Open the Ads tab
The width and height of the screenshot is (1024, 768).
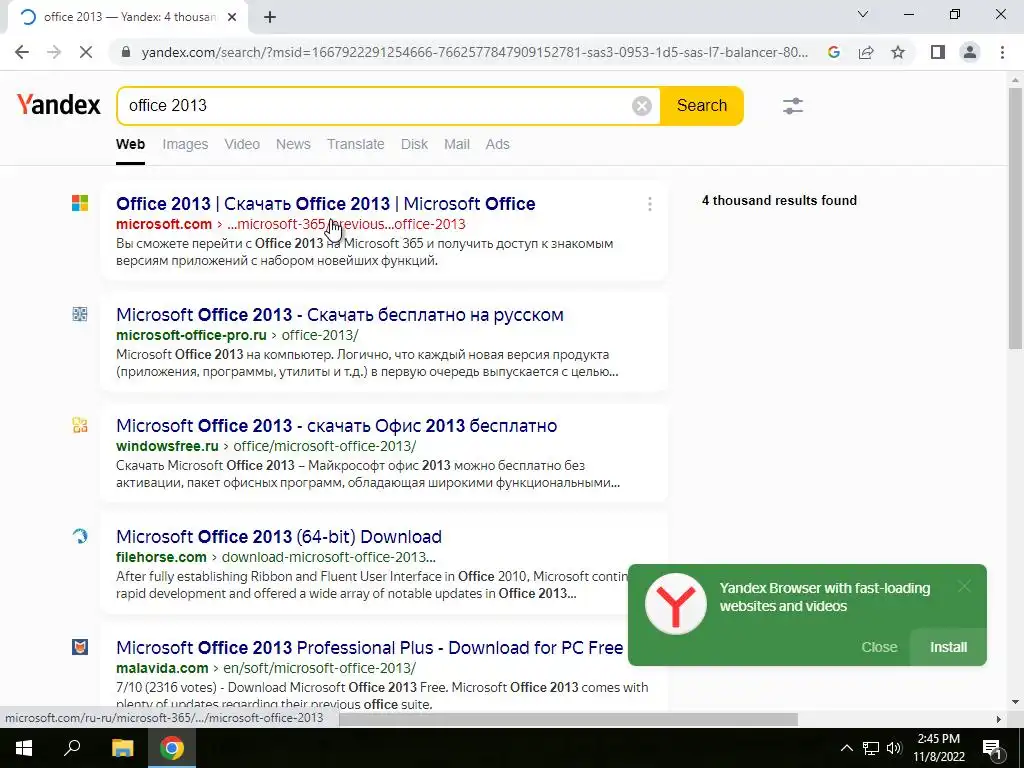pyautogui.click(x=498, y=144)
